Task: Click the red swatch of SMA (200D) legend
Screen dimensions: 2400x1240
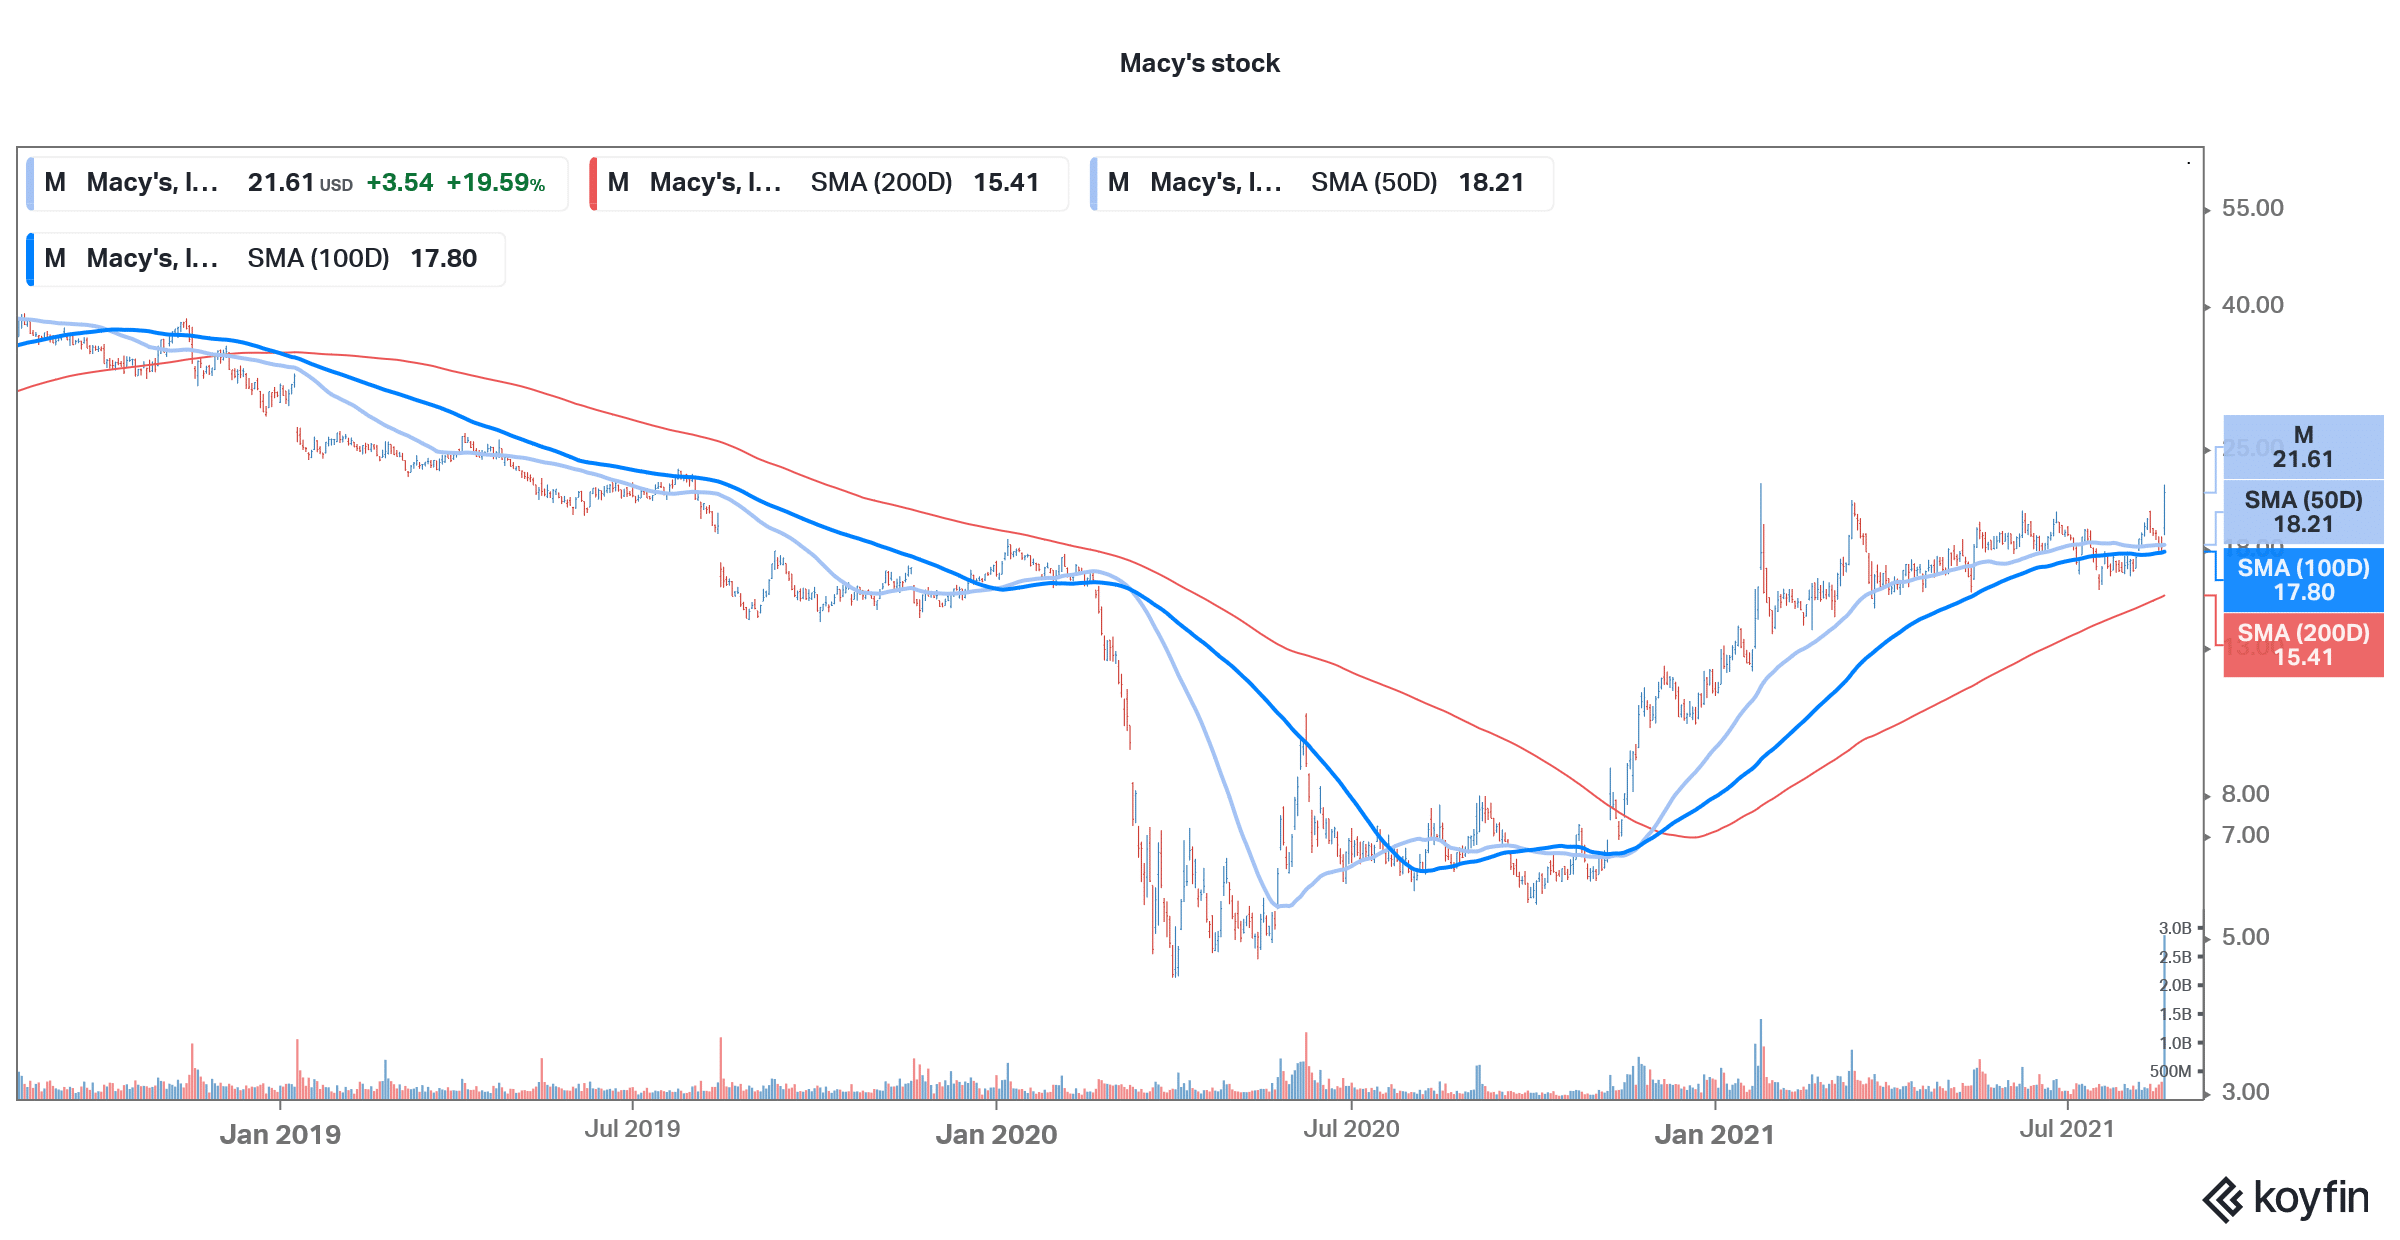Action: point(593,183)
